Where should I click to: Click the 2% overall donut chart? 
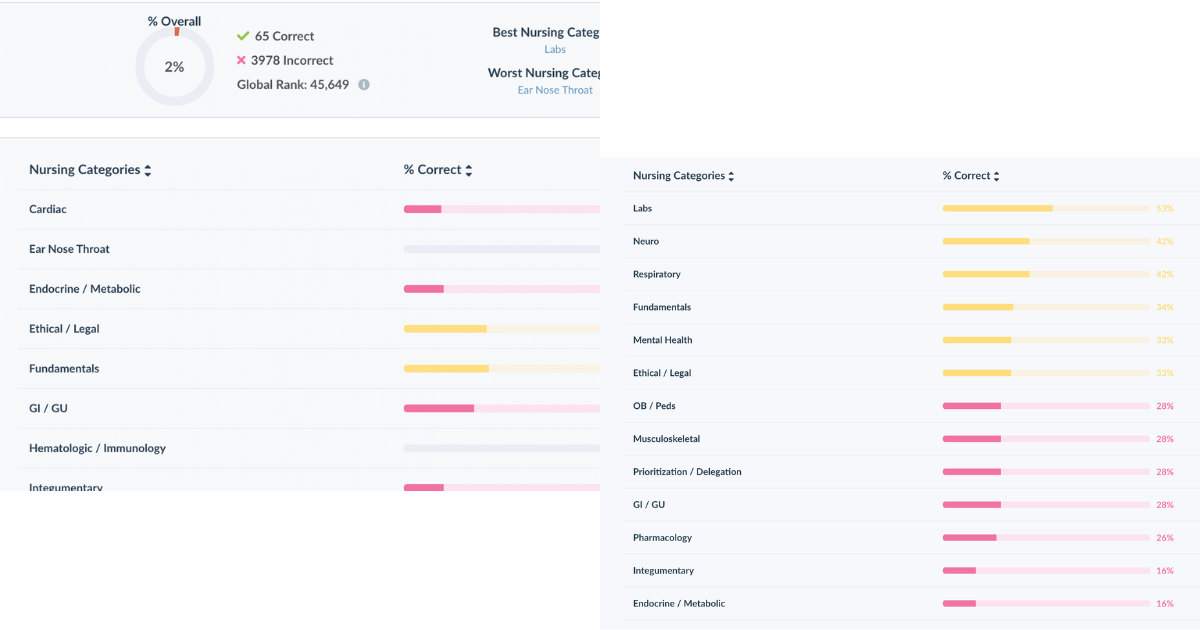tap(174, 66)
